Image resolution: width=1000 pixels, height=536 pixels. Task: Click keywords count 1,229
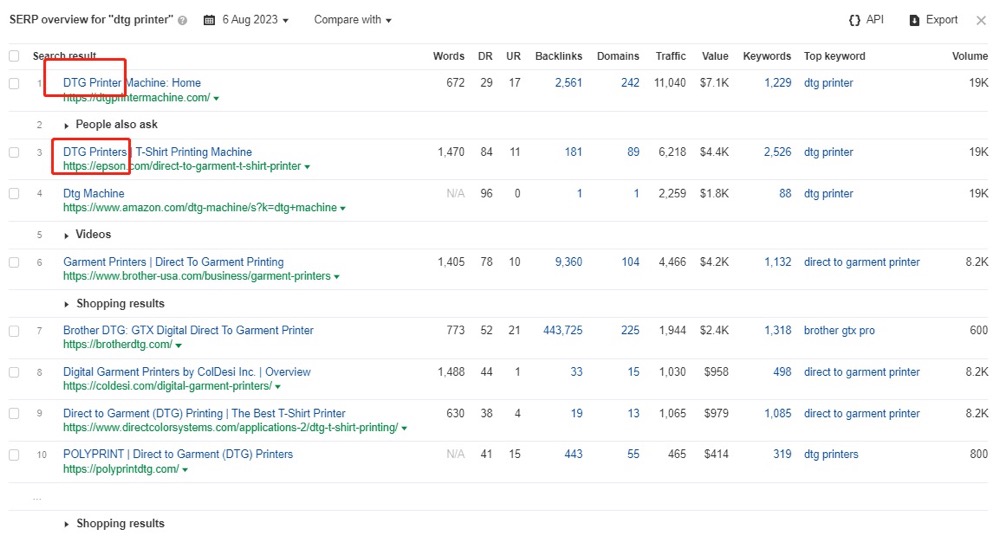[x=777, y=82]
